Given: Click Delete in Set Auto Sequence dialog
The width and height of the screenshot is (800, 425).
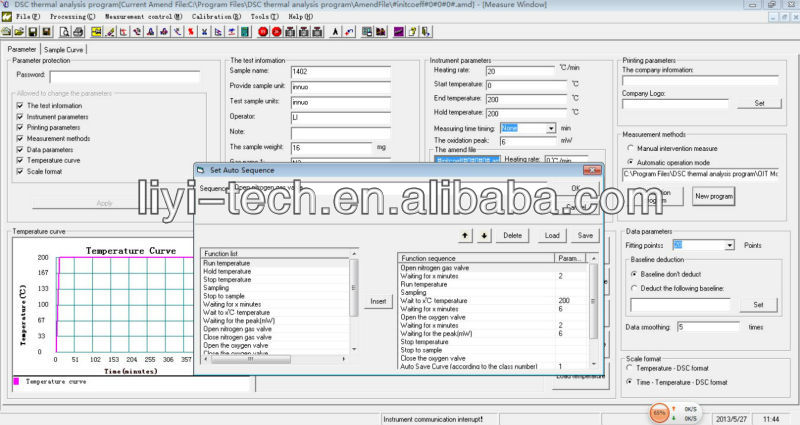Looking at the screenshot, I should point(512,235).
